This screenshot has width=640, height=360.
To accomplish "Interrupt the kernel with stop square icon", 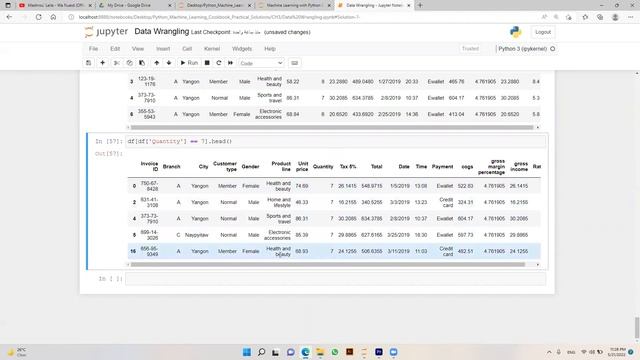I will coord(207,63).
